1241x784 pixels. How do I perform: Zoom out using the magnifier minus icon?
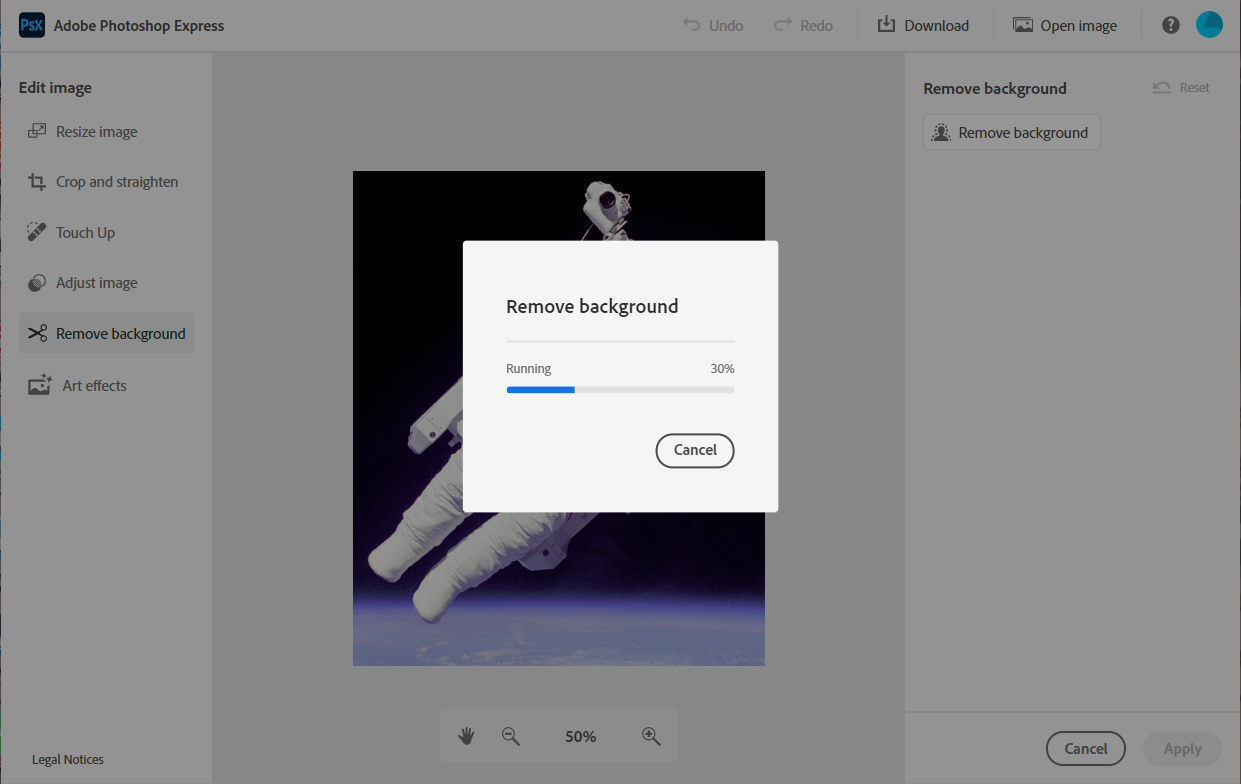click(511, 736)
